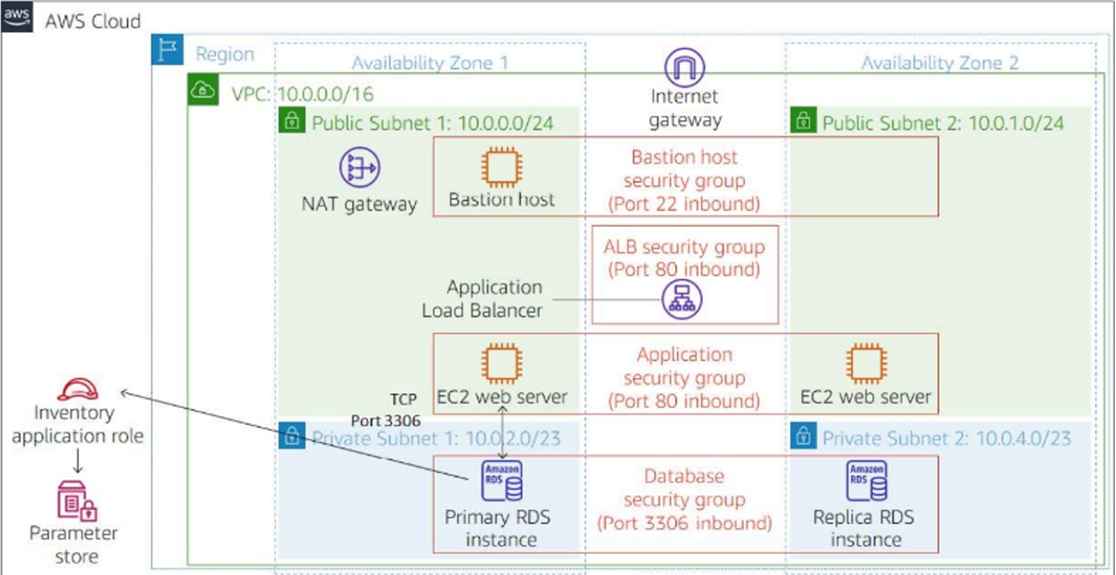The width and height of the screenshot is (1116, 575).
Task: Click the 'Region' label
Action: click(225, 55)
